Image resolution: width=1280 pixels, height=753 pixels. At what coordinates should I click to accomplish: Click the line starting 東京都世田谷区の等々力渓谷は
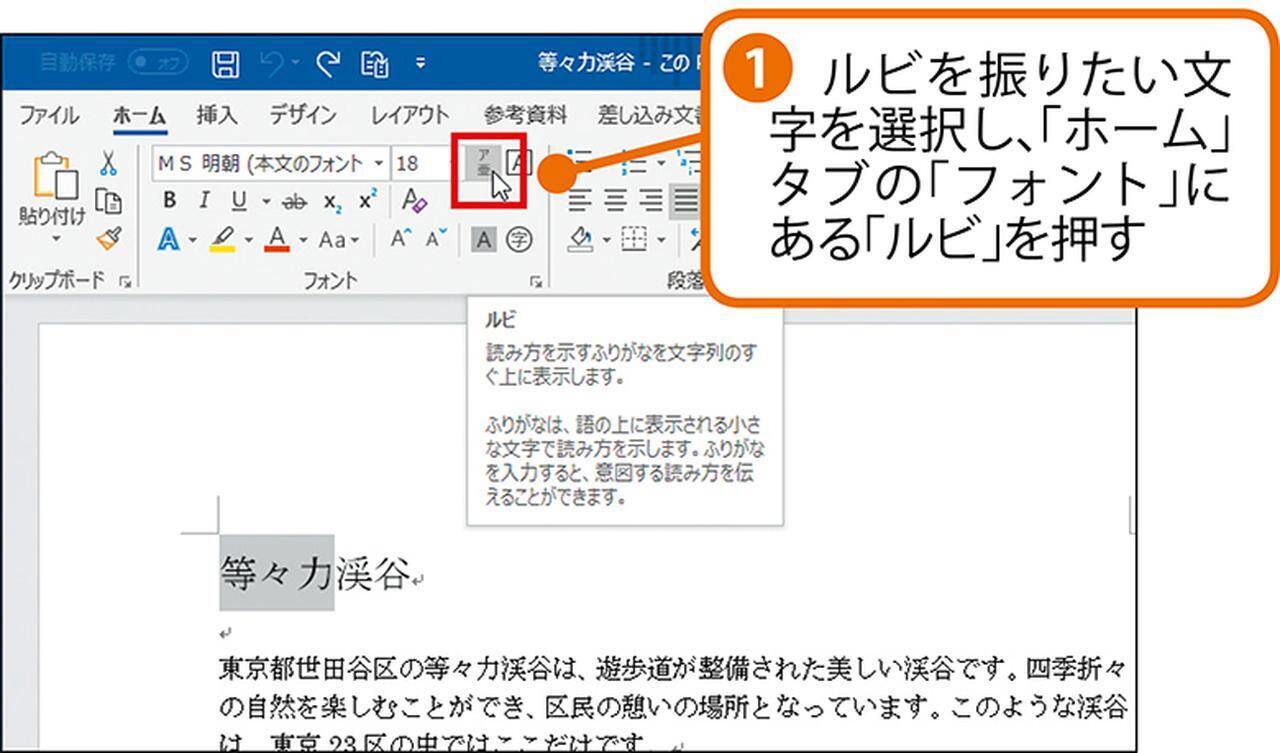coord(673,668)
